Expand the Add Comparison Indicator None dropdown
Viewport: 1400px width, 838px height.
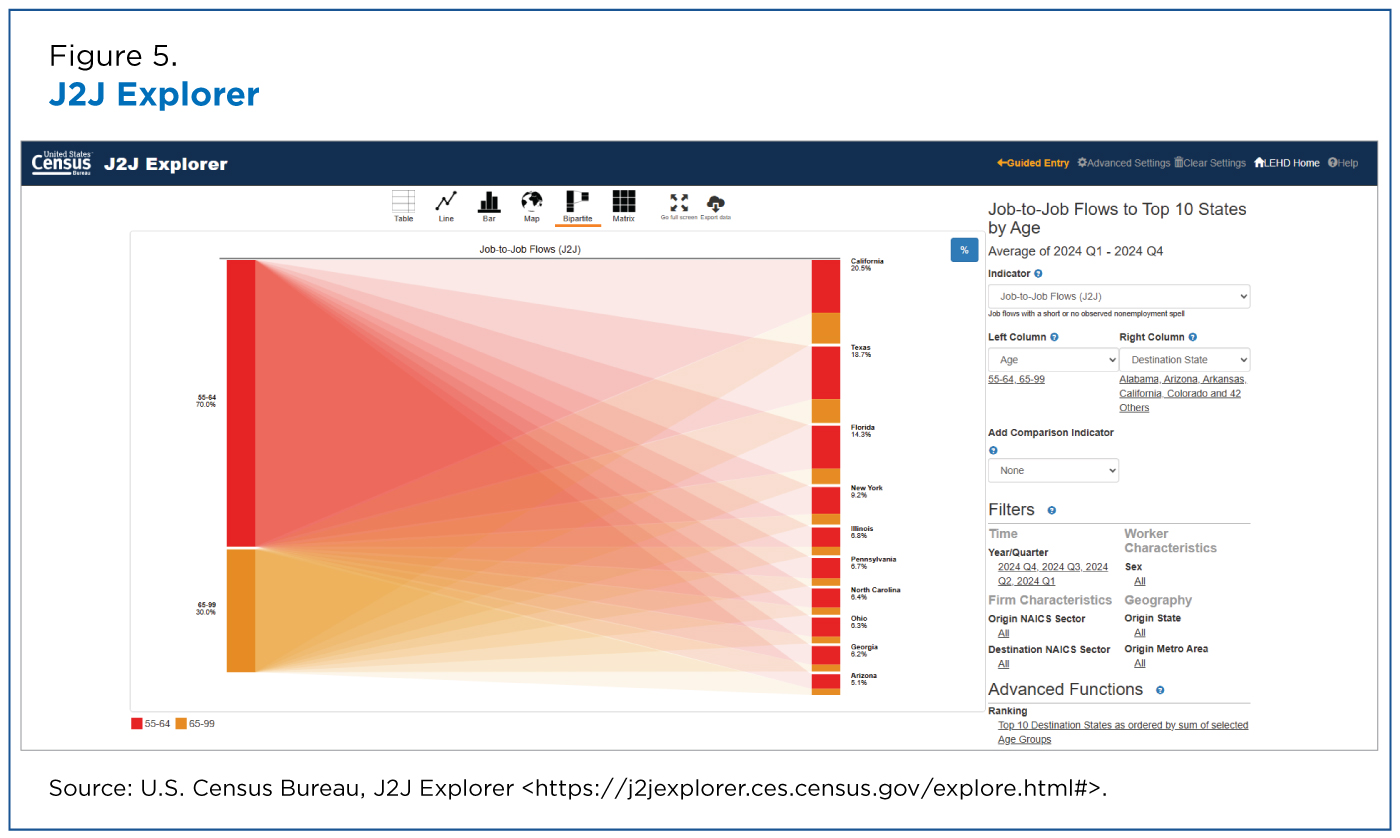(x=1053, y=470)
